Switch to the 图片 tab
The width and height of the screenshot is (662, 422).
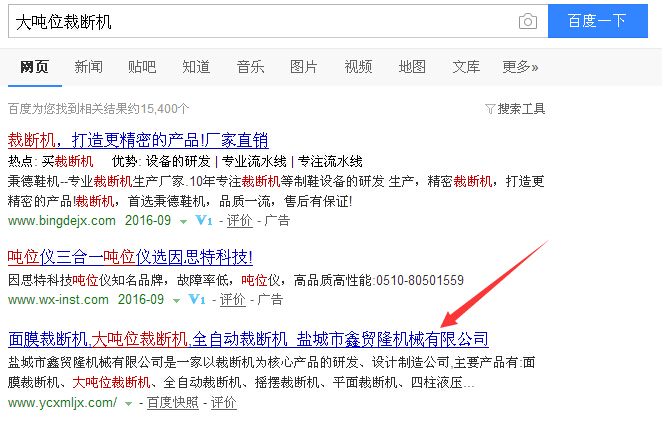click(304, 67)
